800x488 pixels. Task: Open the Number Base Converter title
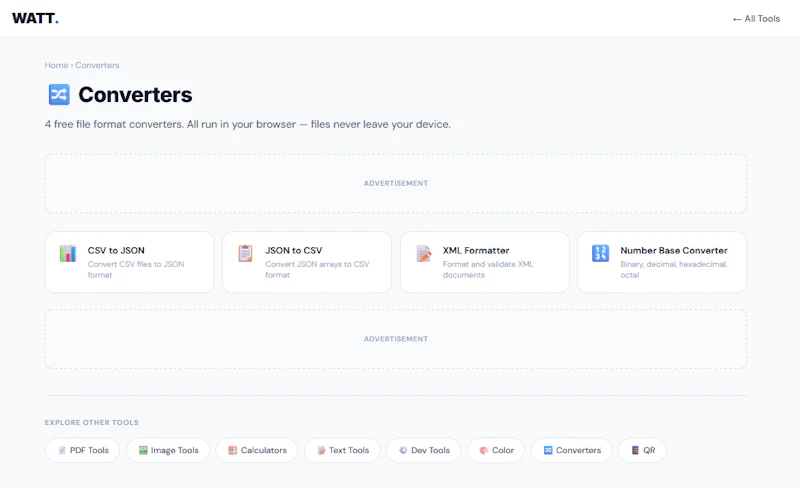coord(673,251)
